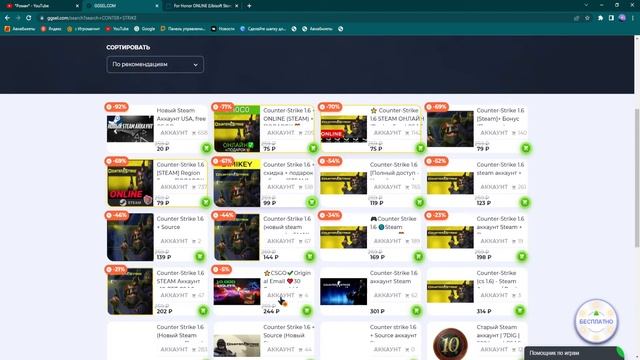Open the browser extensions puzzle icon
Screen dimensions: 640x360
coord(600,18)
